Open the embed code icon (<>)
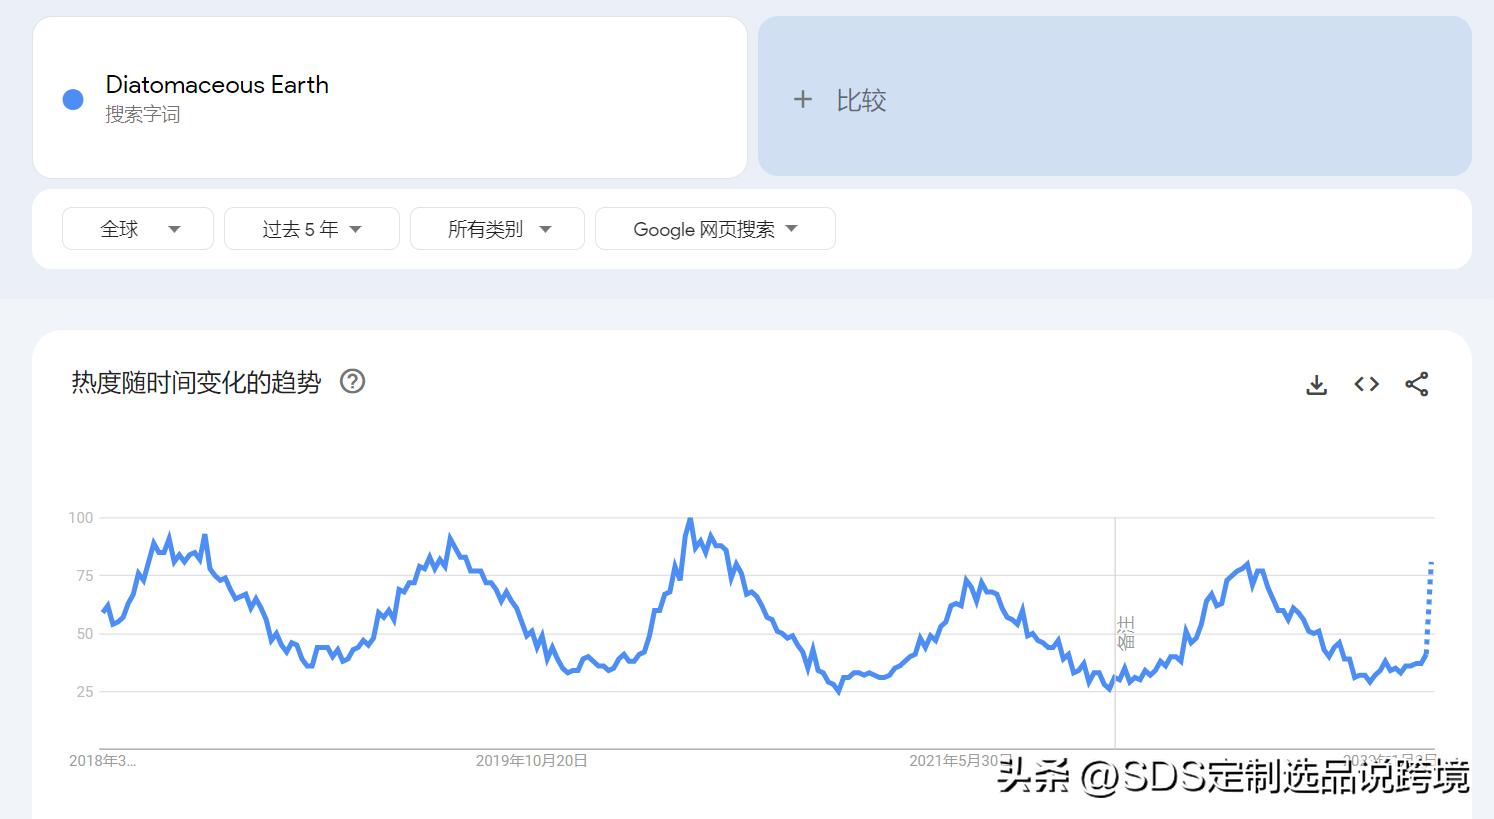This screenshot has width=1494, height=819. pos(1366,383)
